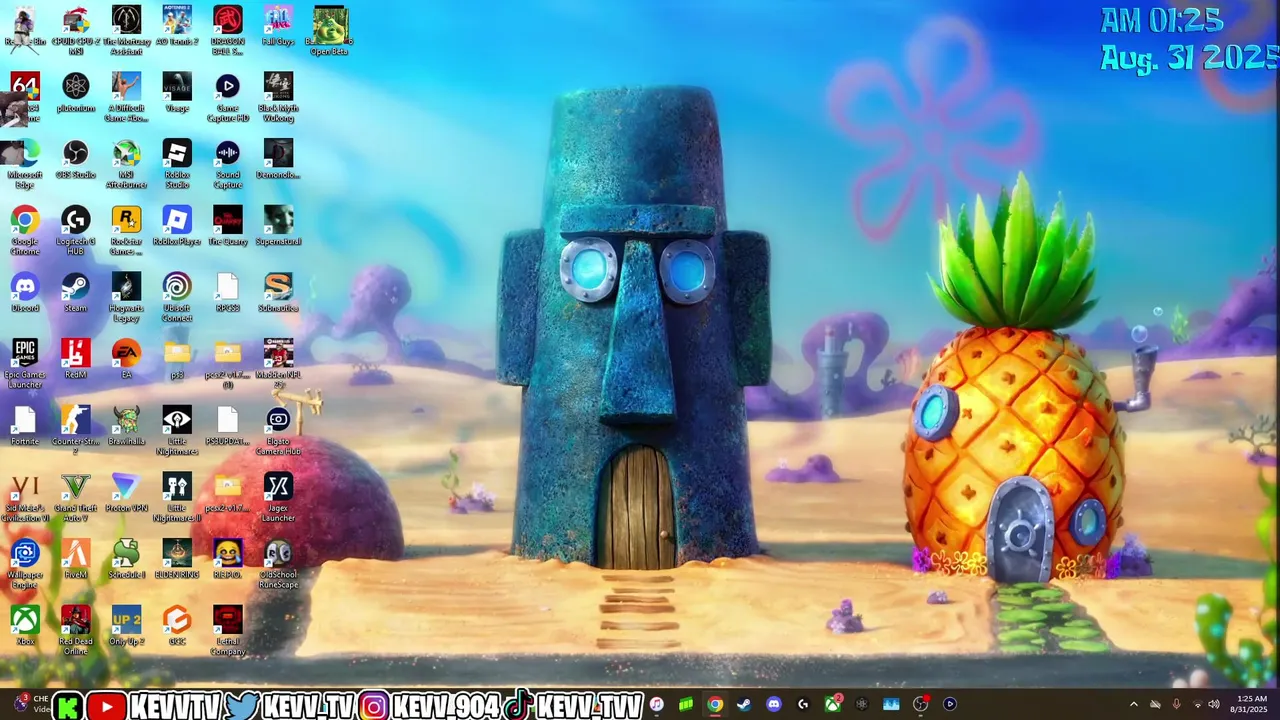Launch Black Myth Wukong shortcut
This screenshot has width=1280, height=720.
tap(278, 97)
